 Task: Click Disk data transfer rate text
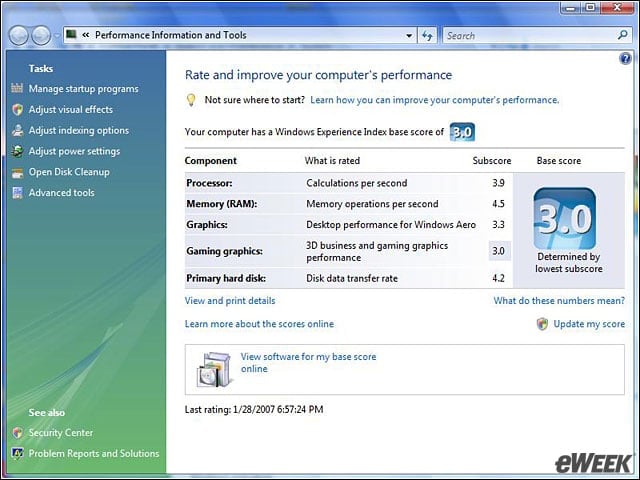pos(352,278)
